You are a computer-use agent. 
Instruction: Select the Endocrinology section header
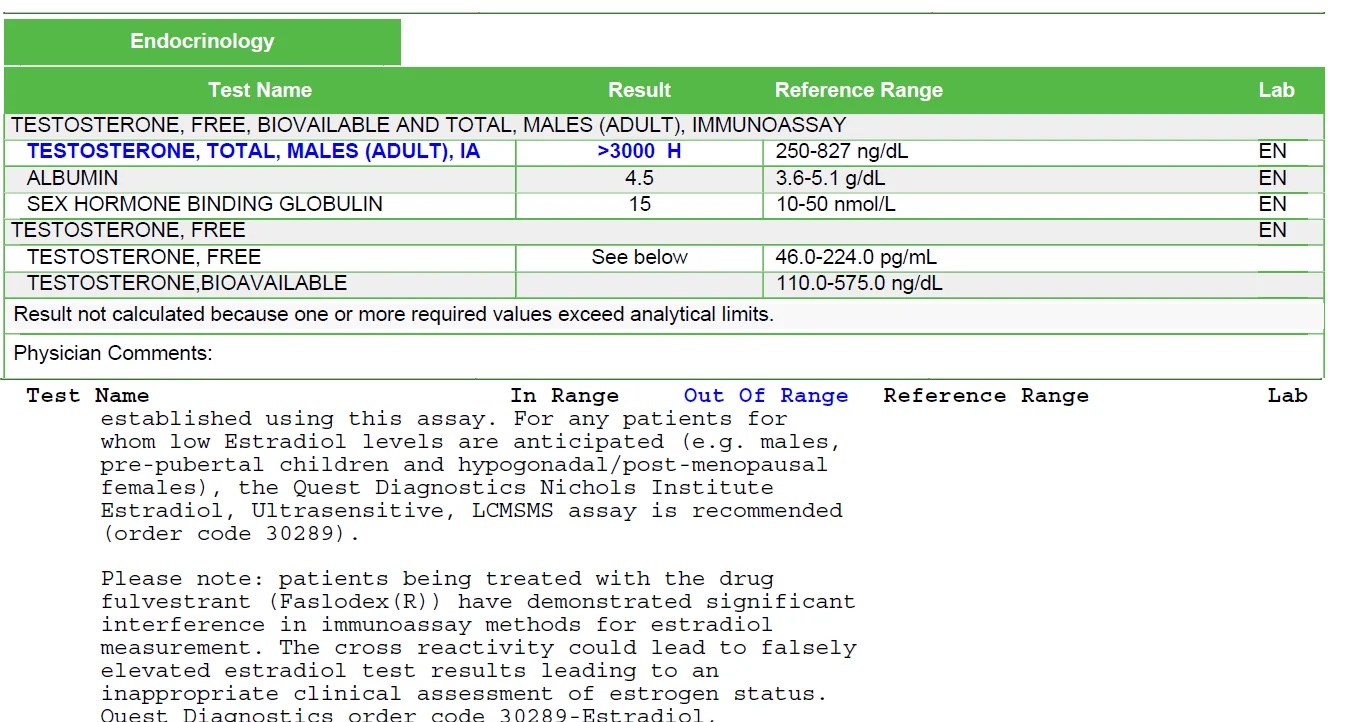[202, 42]
